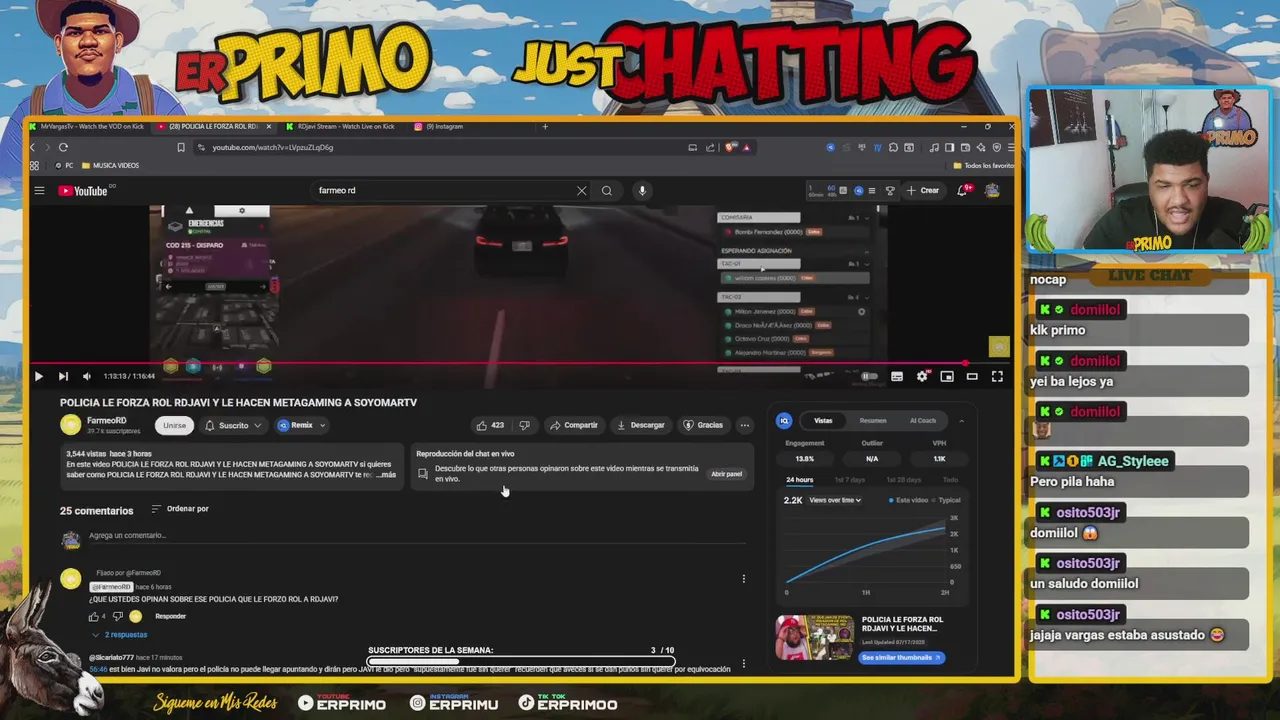Open the browser apps grid icon
The width and height of the screenshot is (1280, 720).
(34, 165)
